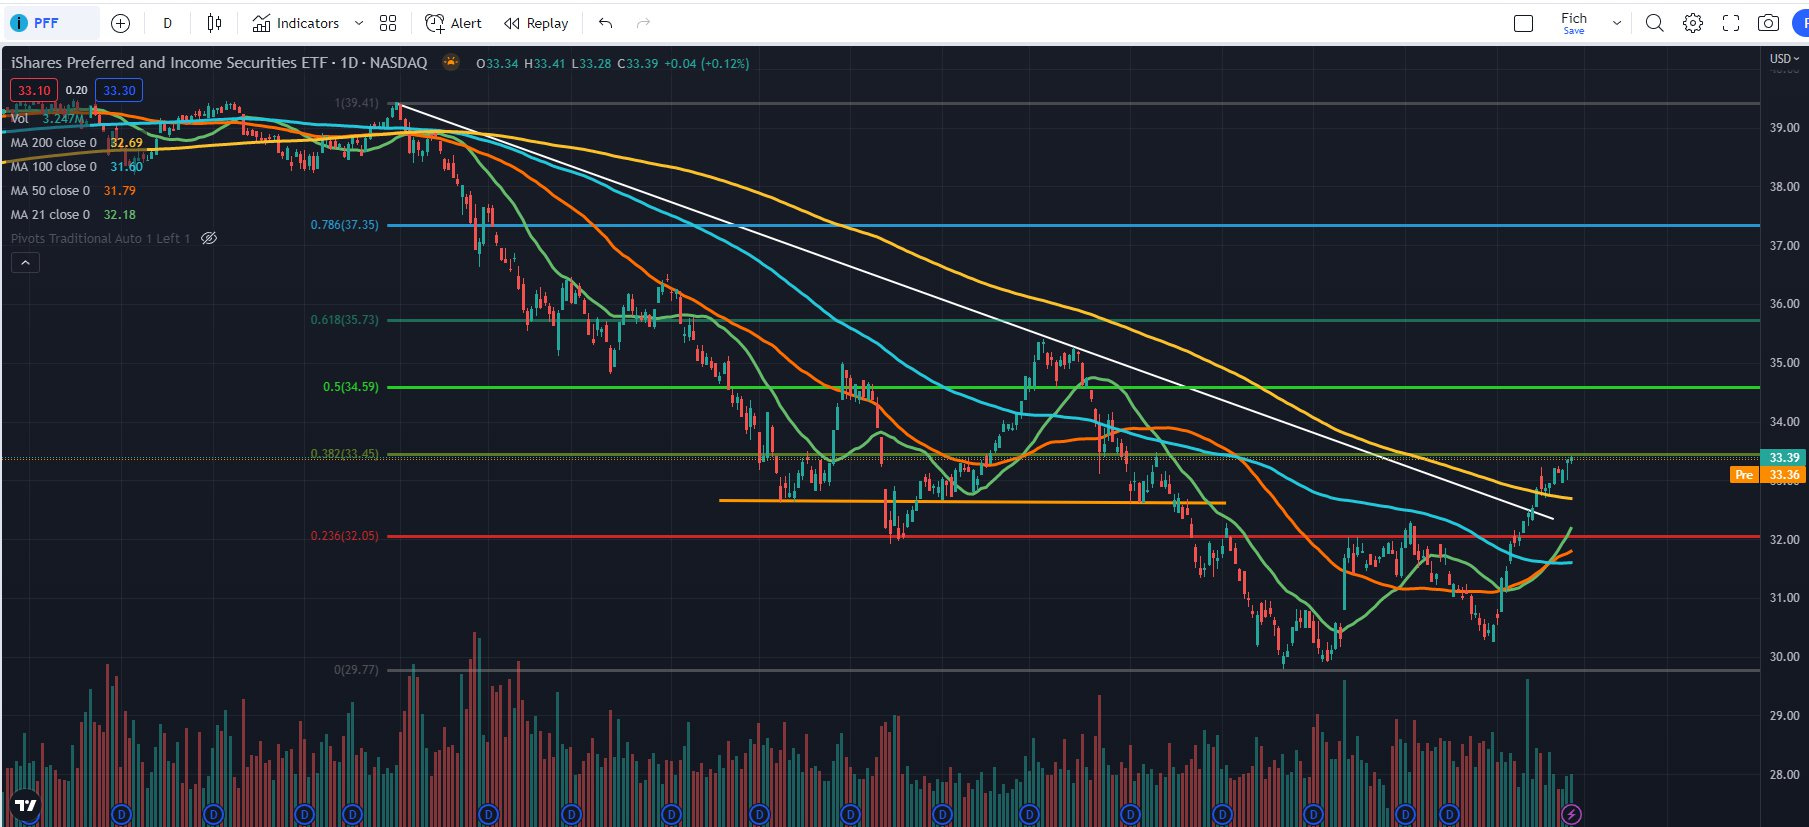This screenshot has height=827, width=1809.
Task: Collapse the indicator legend arrow
Action: 25,263
